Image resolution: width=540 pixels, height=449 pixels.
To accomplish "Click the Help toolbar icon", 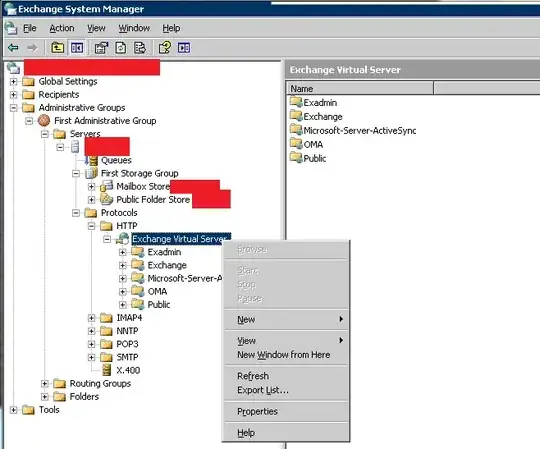I will point(165,48).
